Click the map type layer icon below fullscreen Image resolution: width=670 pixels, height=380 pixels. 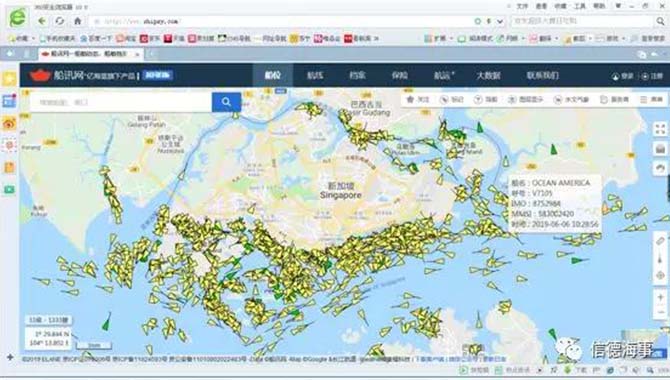click(660, 149)
